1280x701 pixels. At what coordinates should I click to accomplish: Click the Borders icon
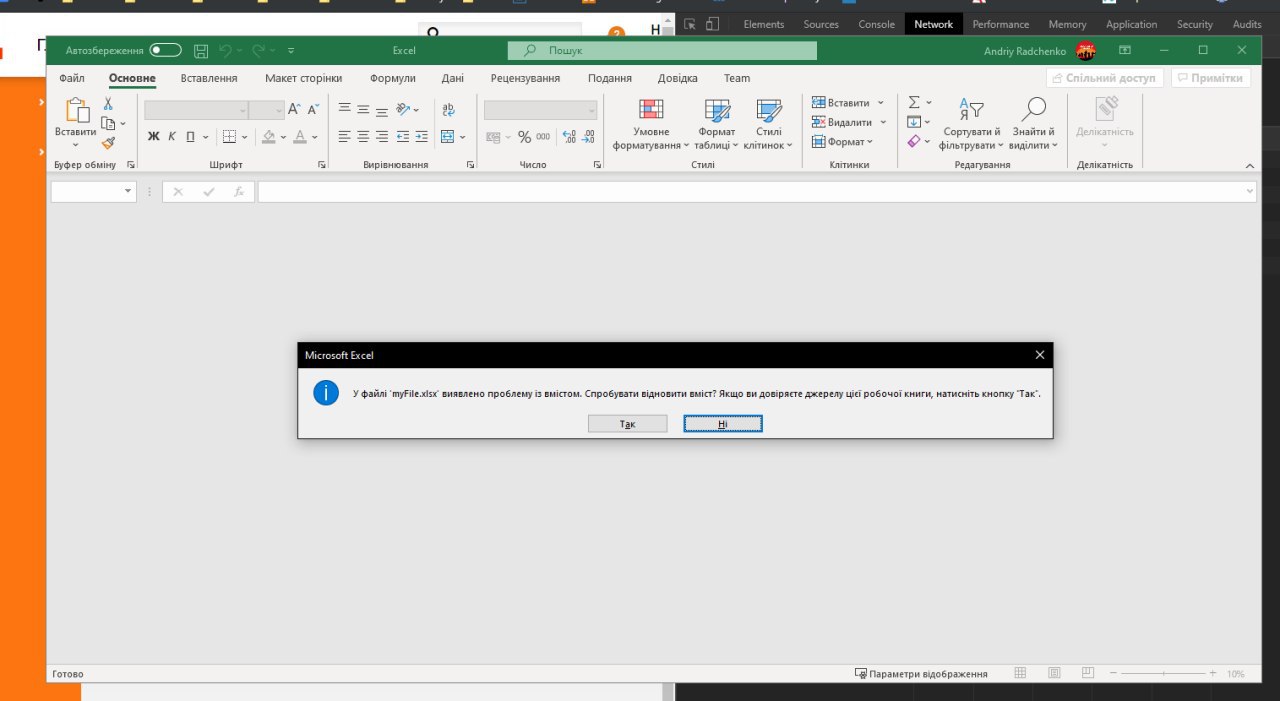click(229, 137)
